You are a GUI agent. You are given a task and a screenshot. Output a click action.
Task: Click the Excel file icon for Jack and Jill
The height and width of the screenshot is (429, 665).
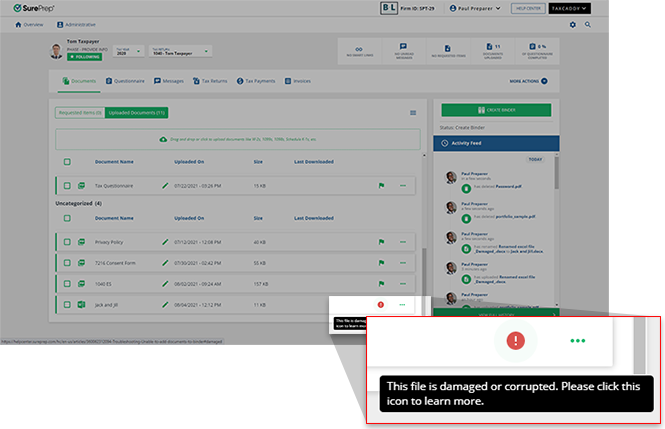tap(81, 304)
